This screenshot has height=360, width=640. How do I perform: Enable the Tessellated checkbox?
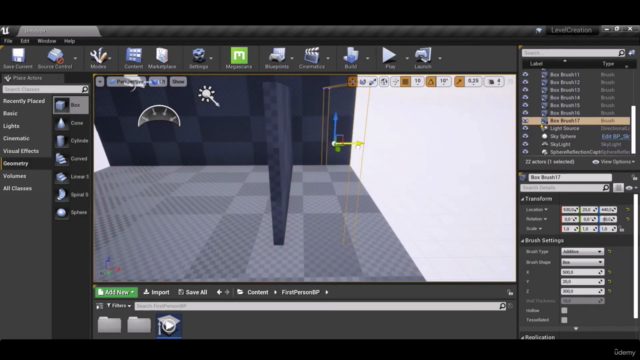click(x=564, y=320)
